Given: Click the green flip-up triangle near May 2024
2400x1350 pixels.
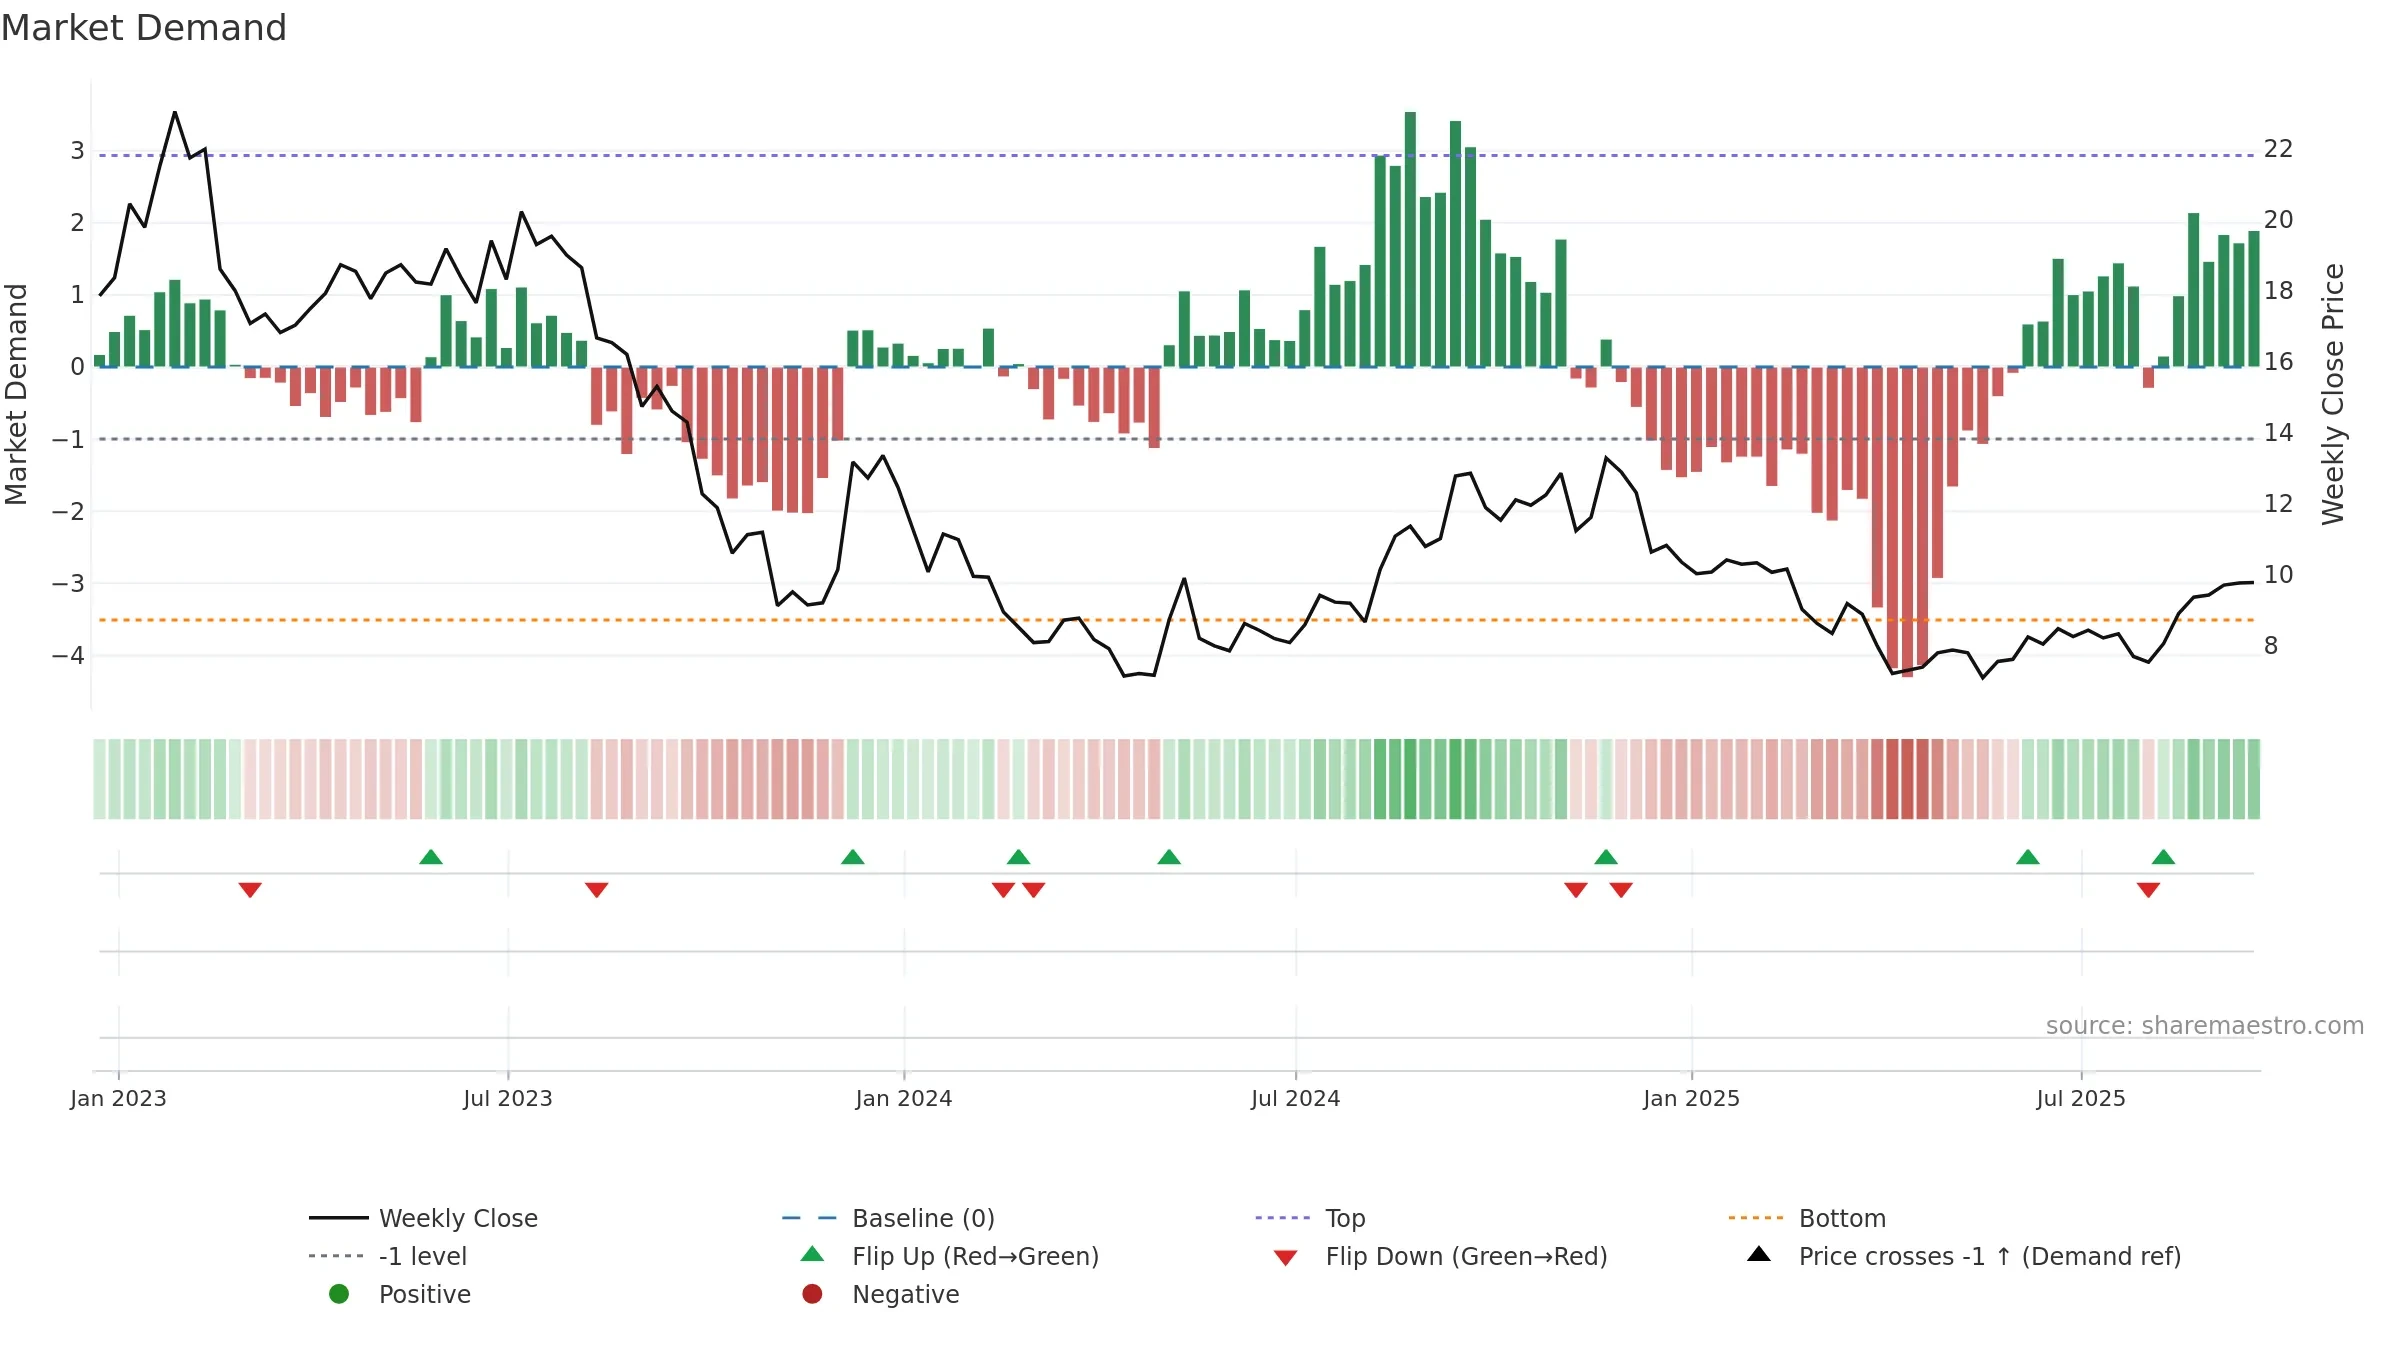Looking at the screenshot, I should coord(1169,857).
